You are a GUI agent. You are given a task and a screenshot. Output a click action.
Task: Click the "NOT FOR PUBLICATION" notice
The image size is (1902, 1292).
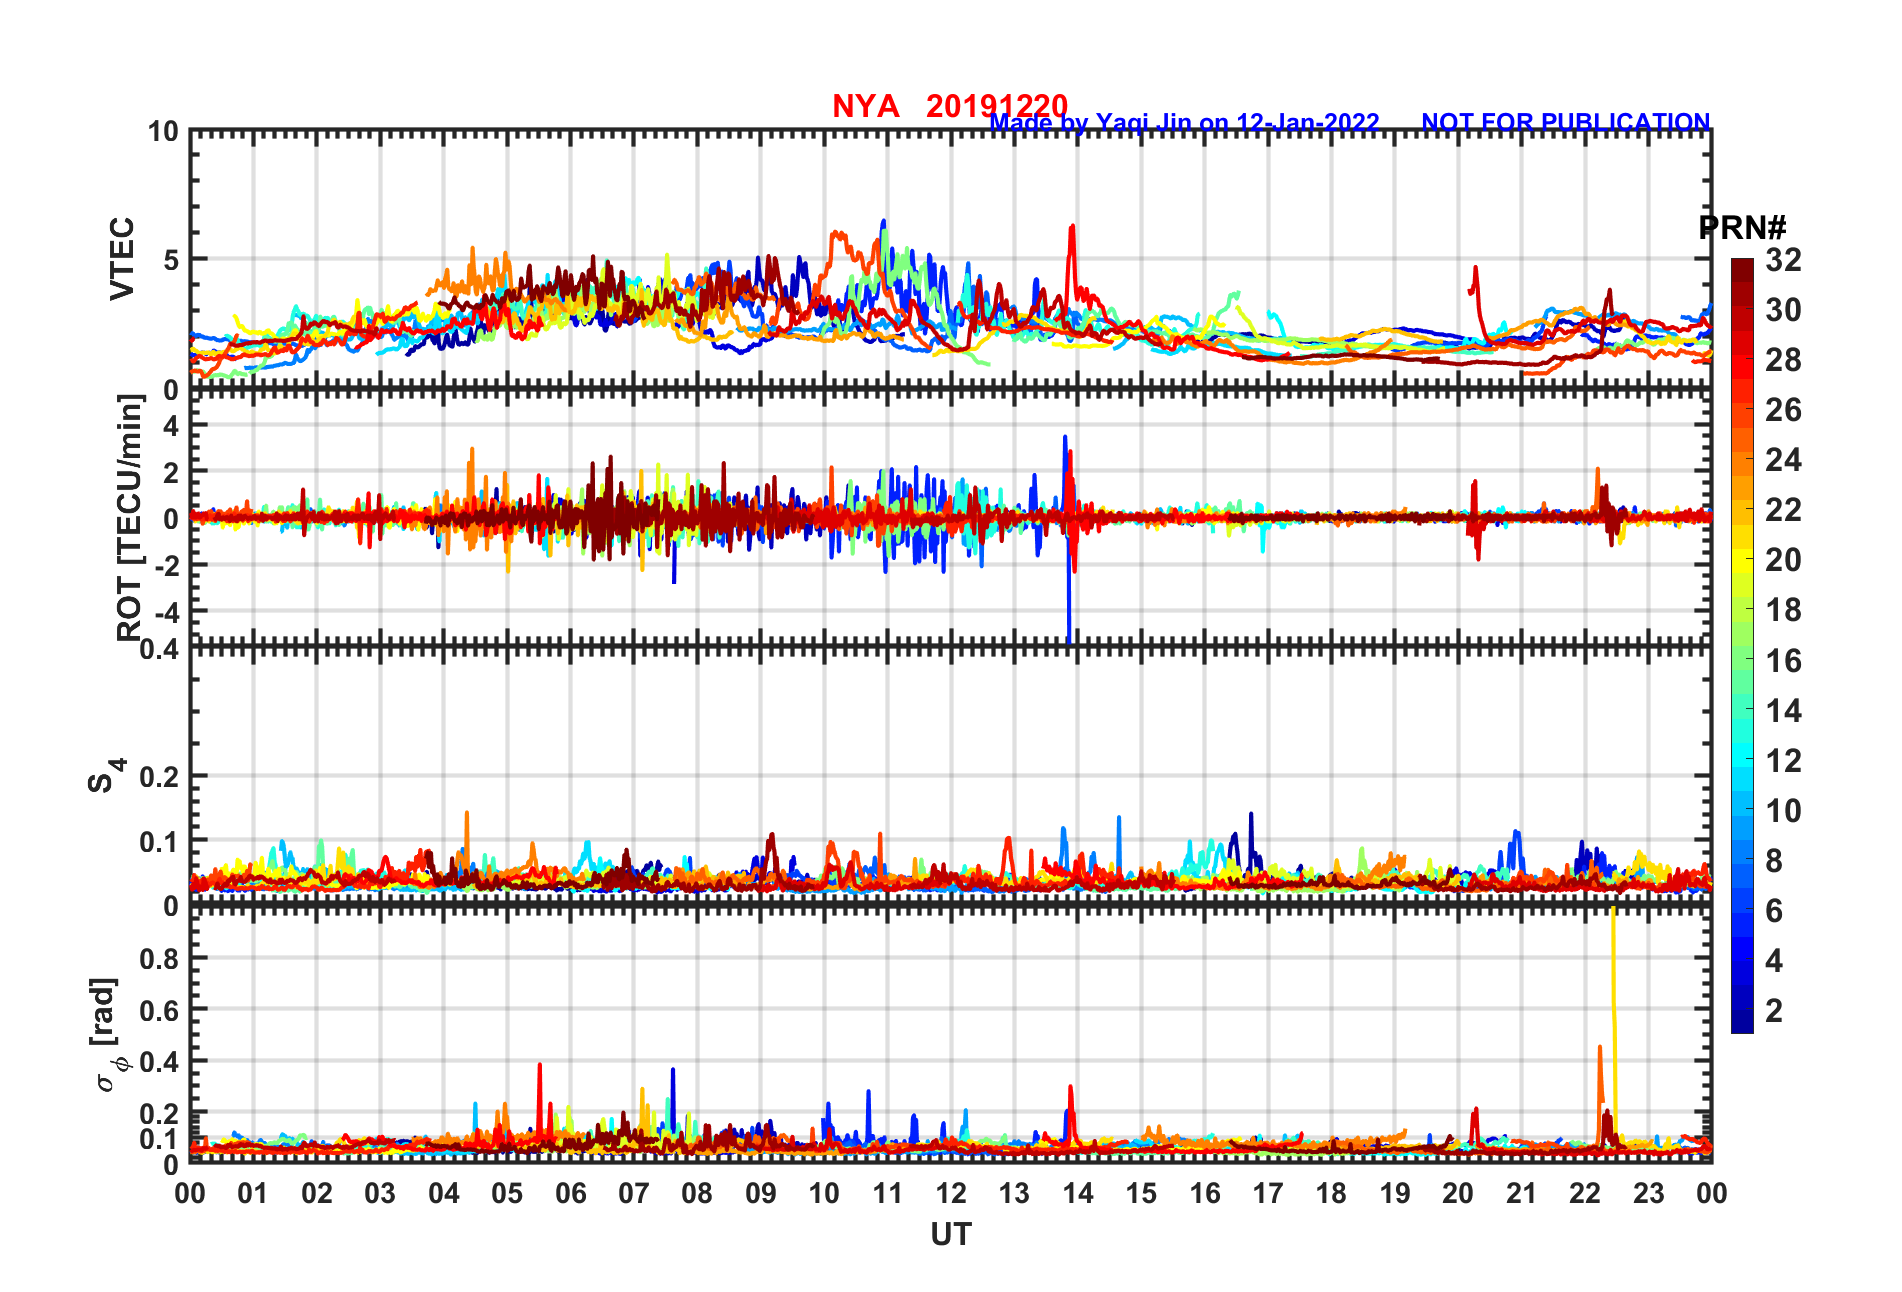(x=1566, y=122)
